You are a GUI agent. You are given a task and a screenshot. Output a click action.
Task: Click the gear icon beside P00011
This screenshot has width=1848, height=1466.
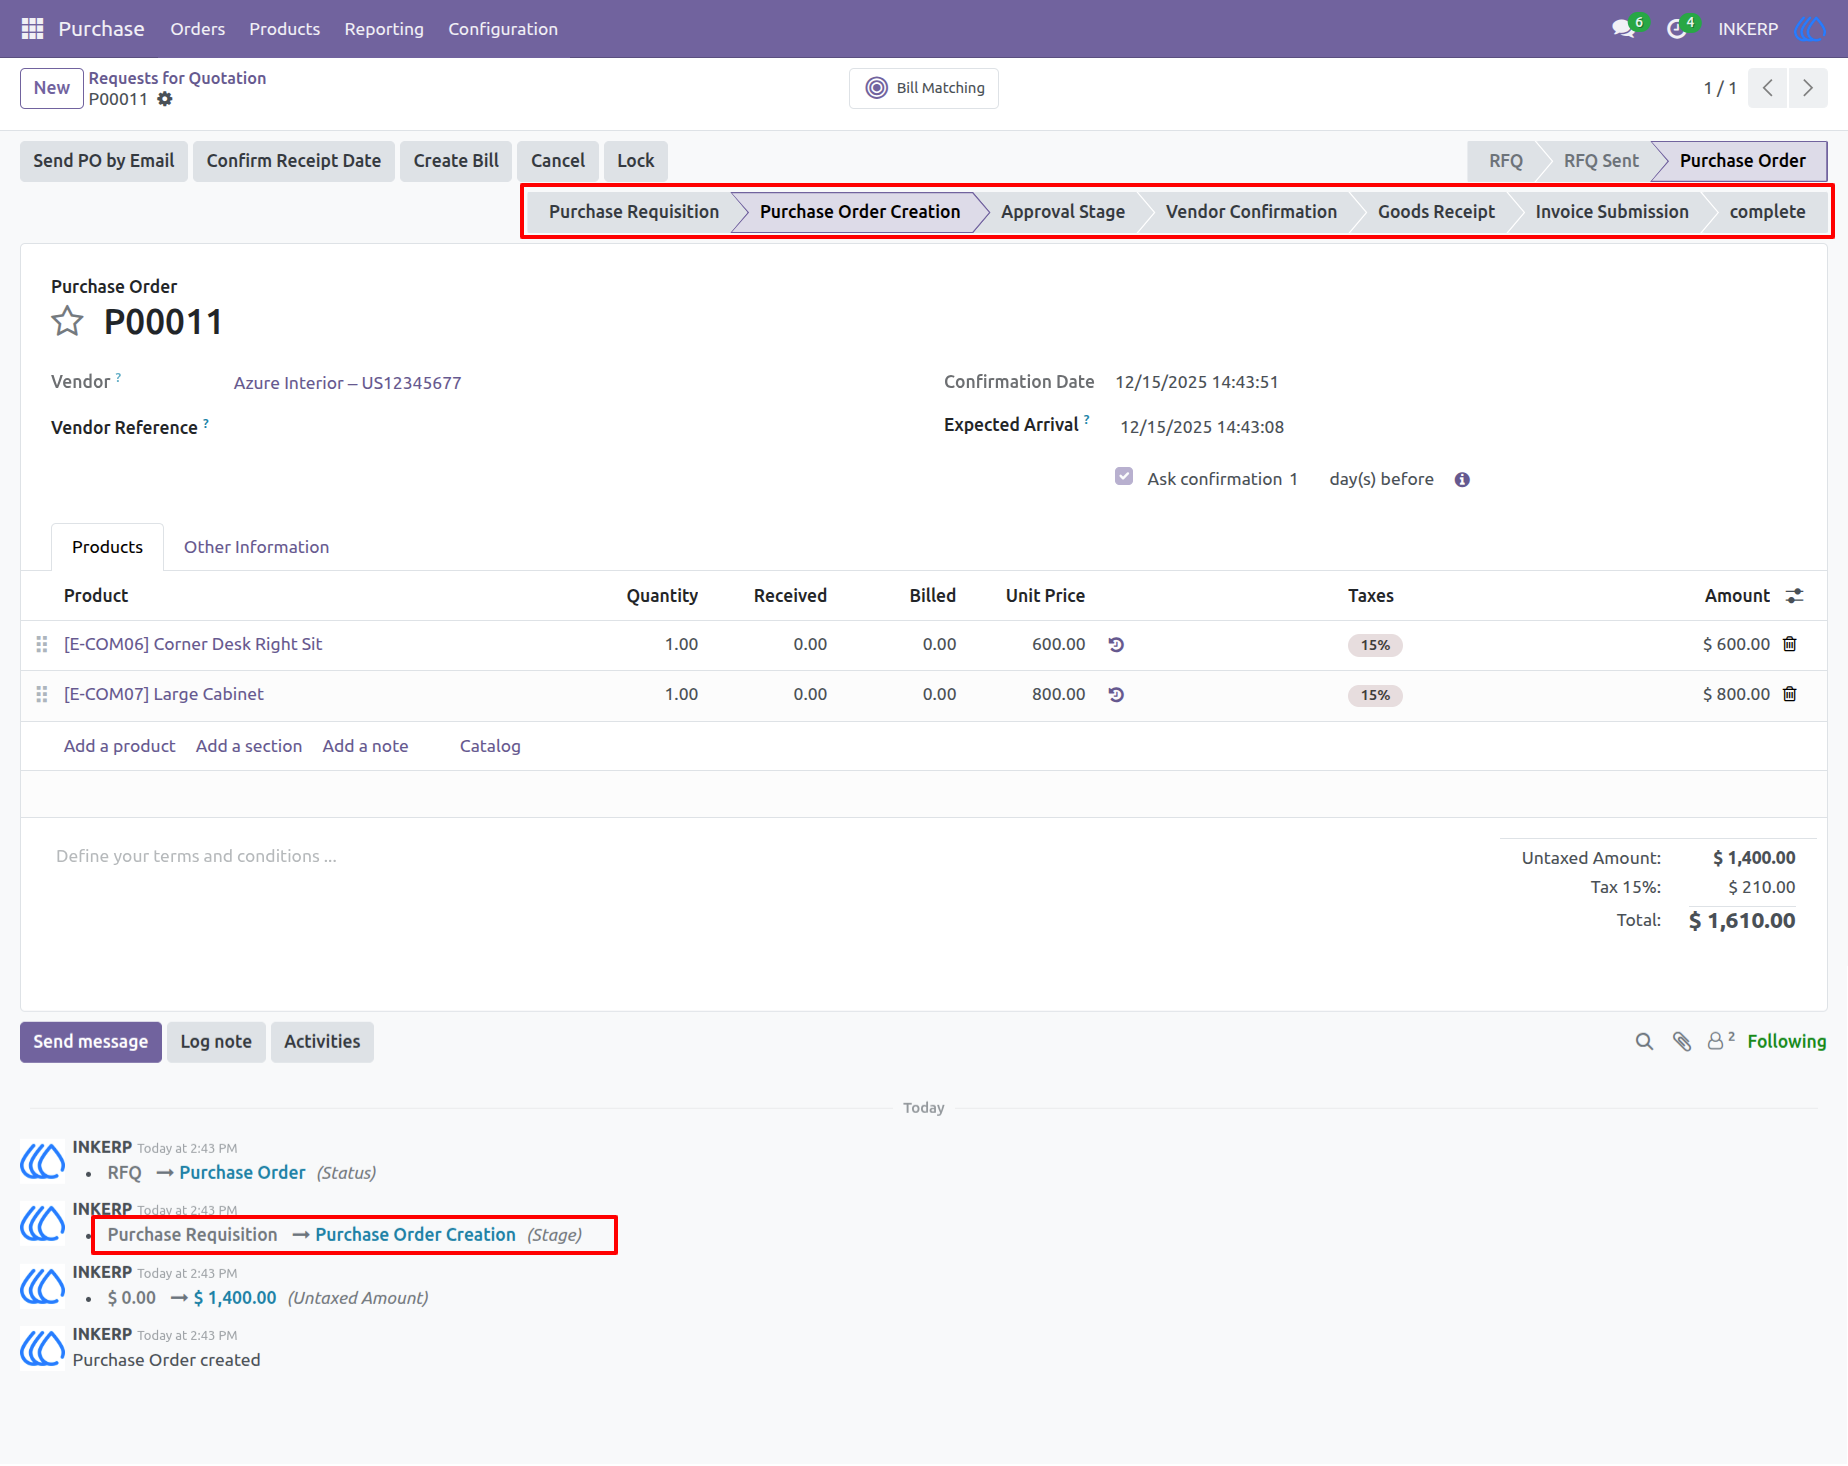click(x=165, y=99)
